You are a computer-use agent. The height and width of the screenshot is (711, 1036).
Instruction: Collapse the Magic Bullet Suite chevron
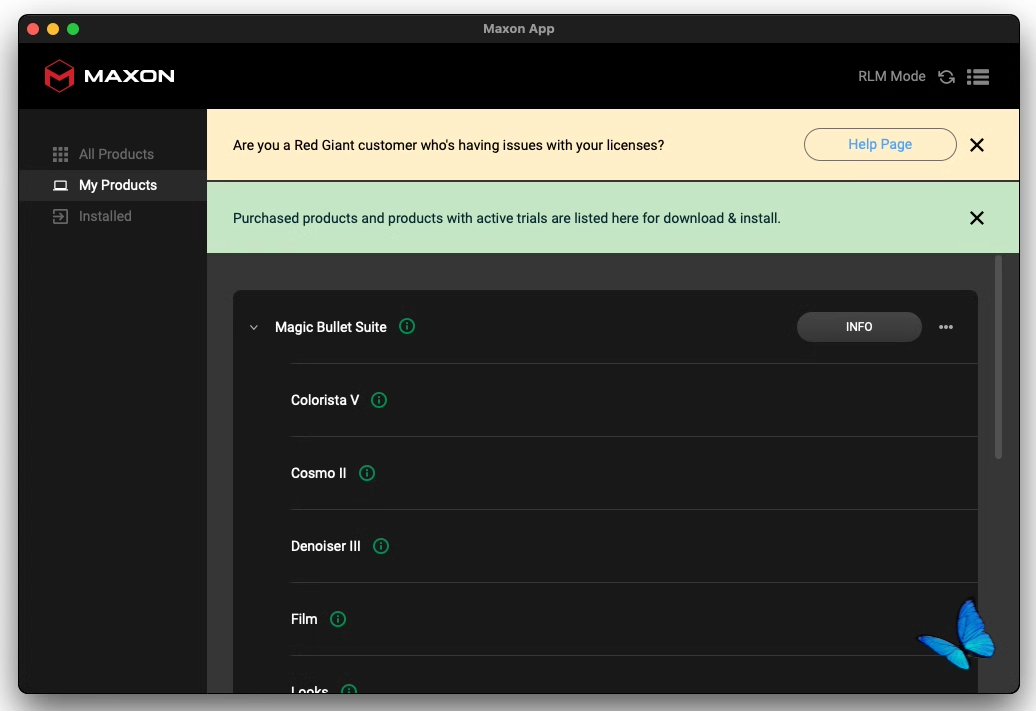pyautogui.click(x=254, y=327)
